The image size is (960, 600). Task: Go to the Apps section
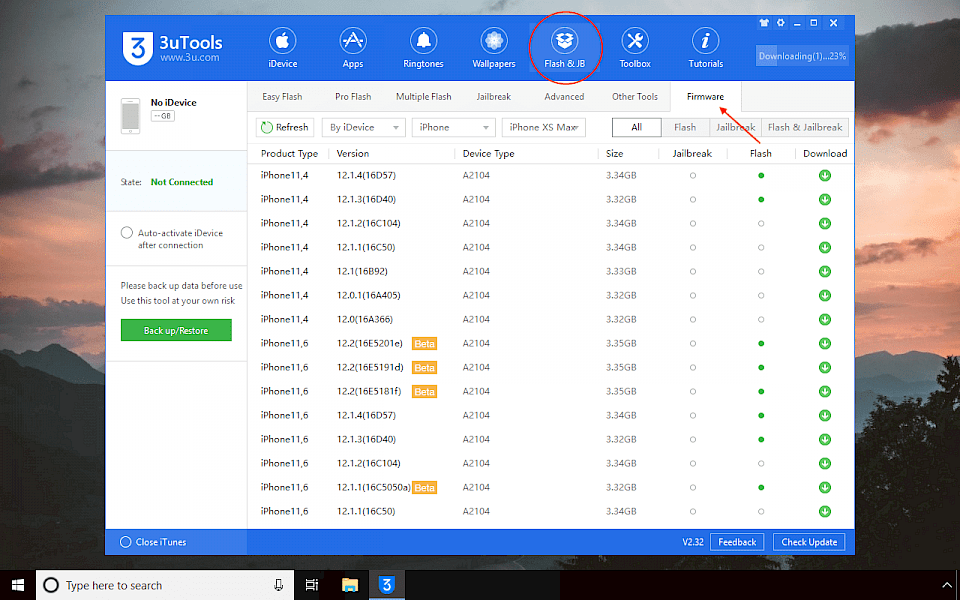[x=353, y=48]
